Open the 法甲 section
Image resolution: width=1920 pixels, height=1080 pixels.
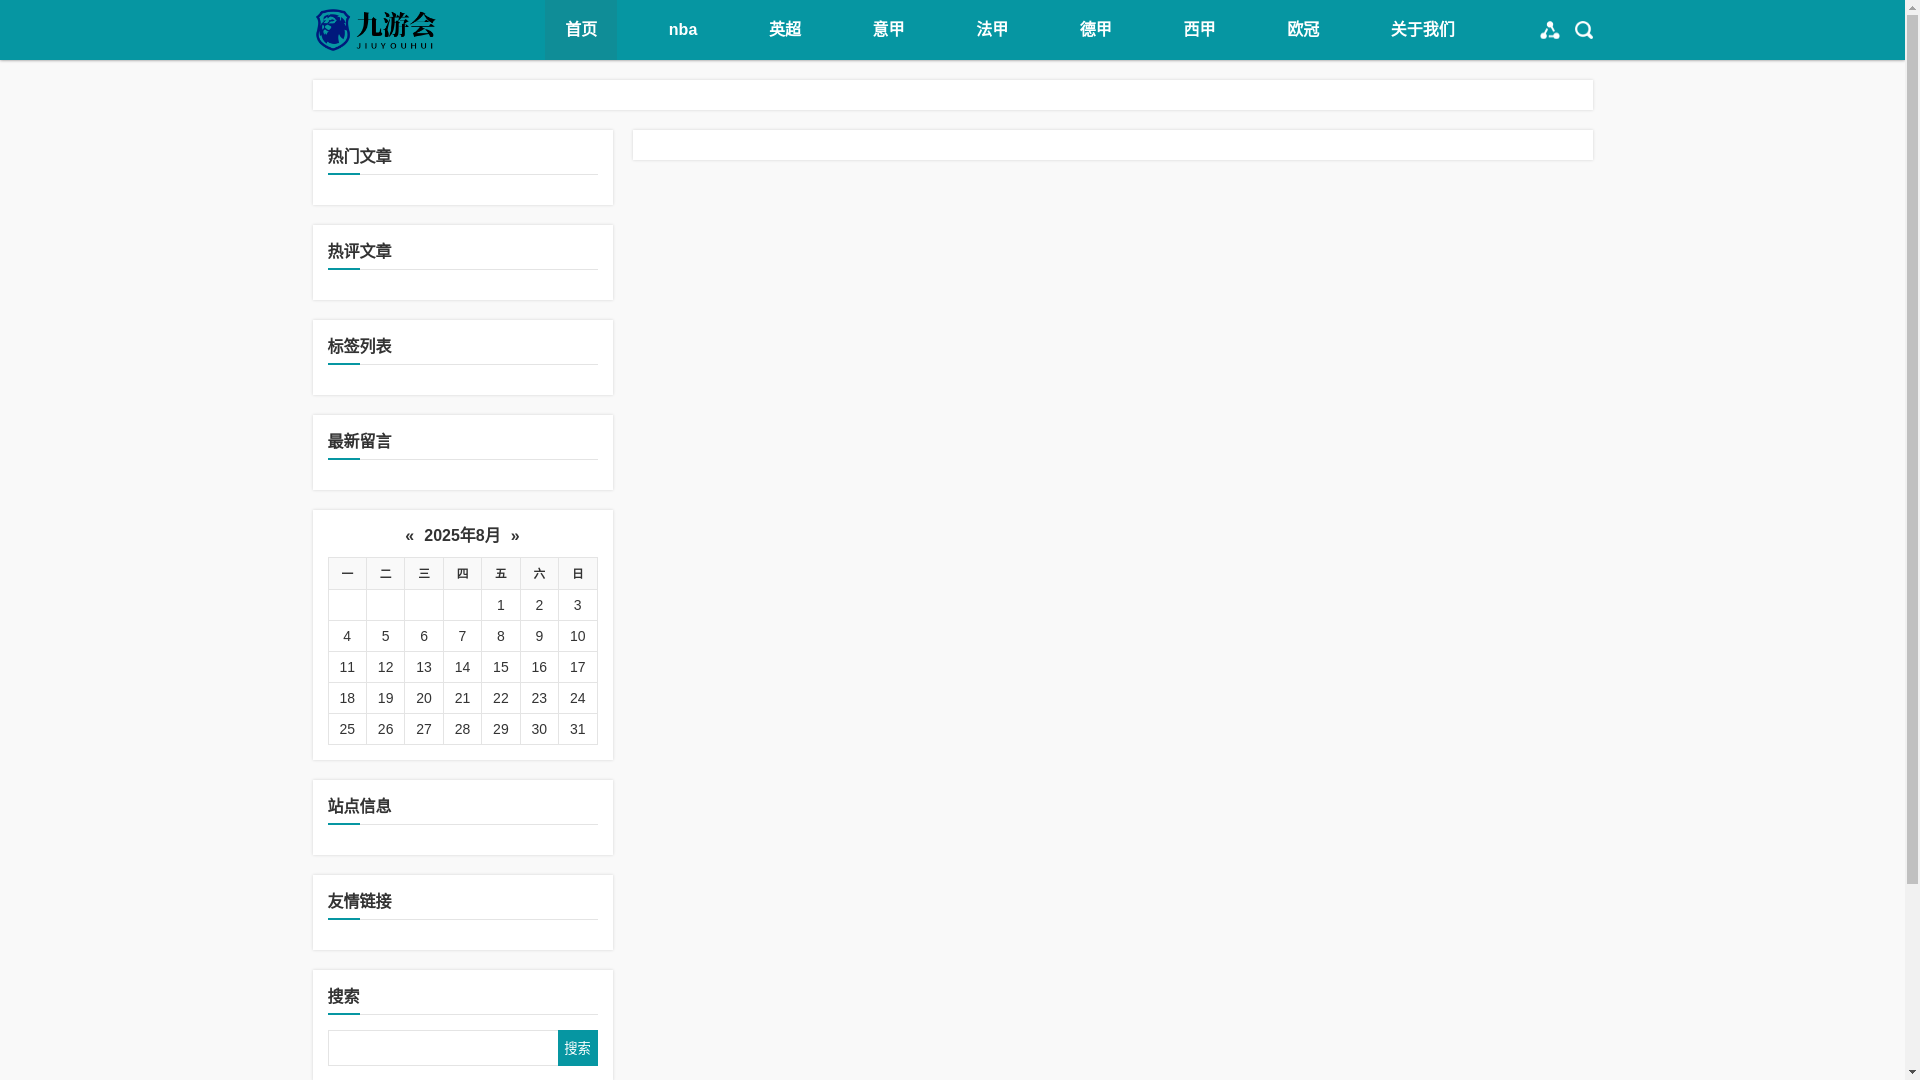[x=993, y=30]
